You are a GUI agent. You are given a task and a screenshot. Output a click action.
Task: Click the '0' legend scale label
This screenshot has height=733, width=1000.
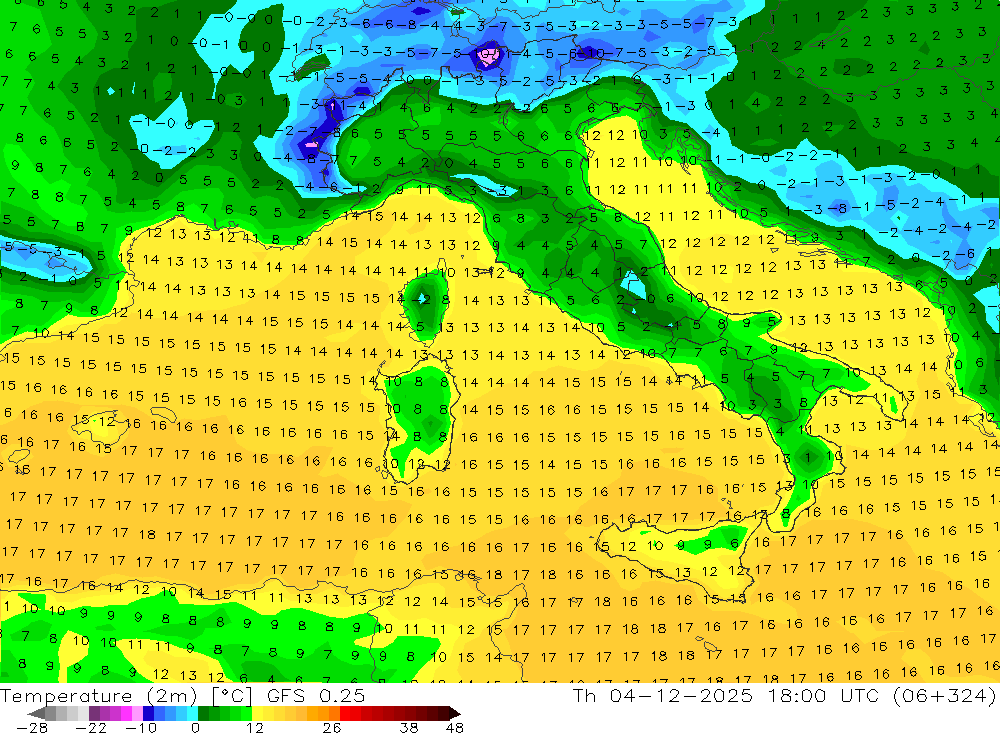196,728
